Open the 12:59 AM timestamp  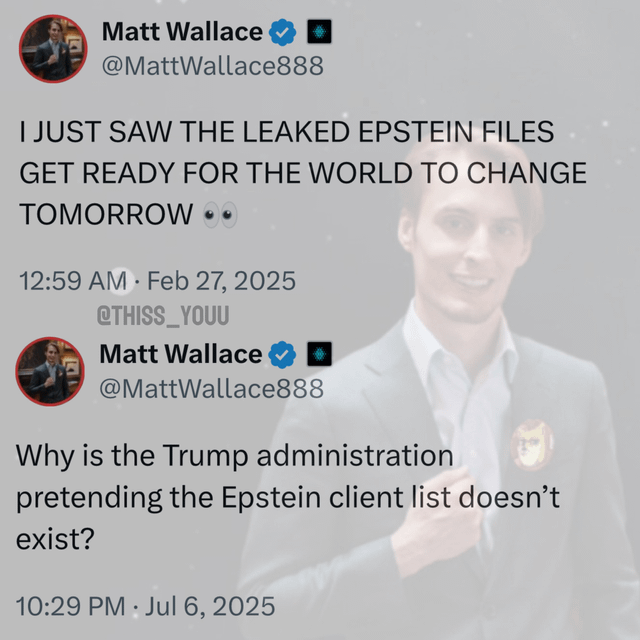point(73,281)
